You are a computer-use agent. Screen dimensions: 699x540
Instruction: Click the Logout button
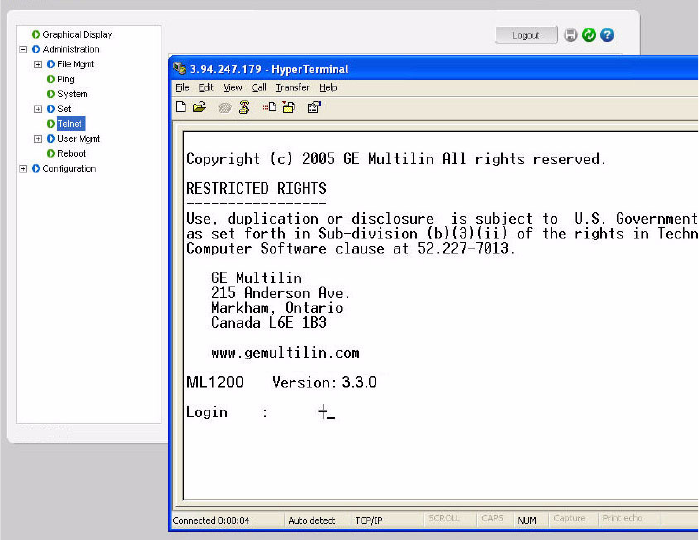point(526,35)
